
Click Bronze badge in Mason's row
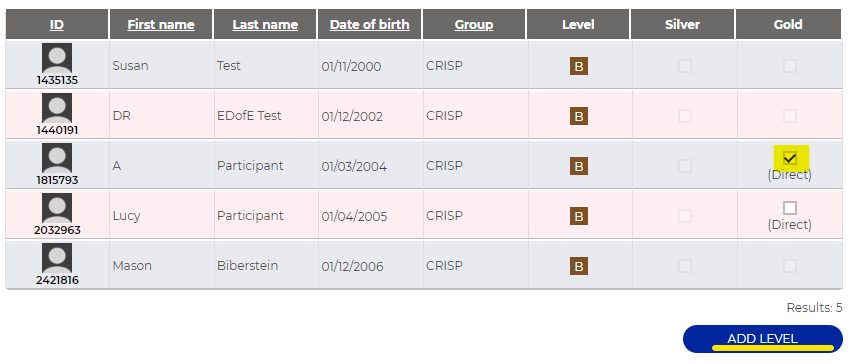(x=578, y=266)
